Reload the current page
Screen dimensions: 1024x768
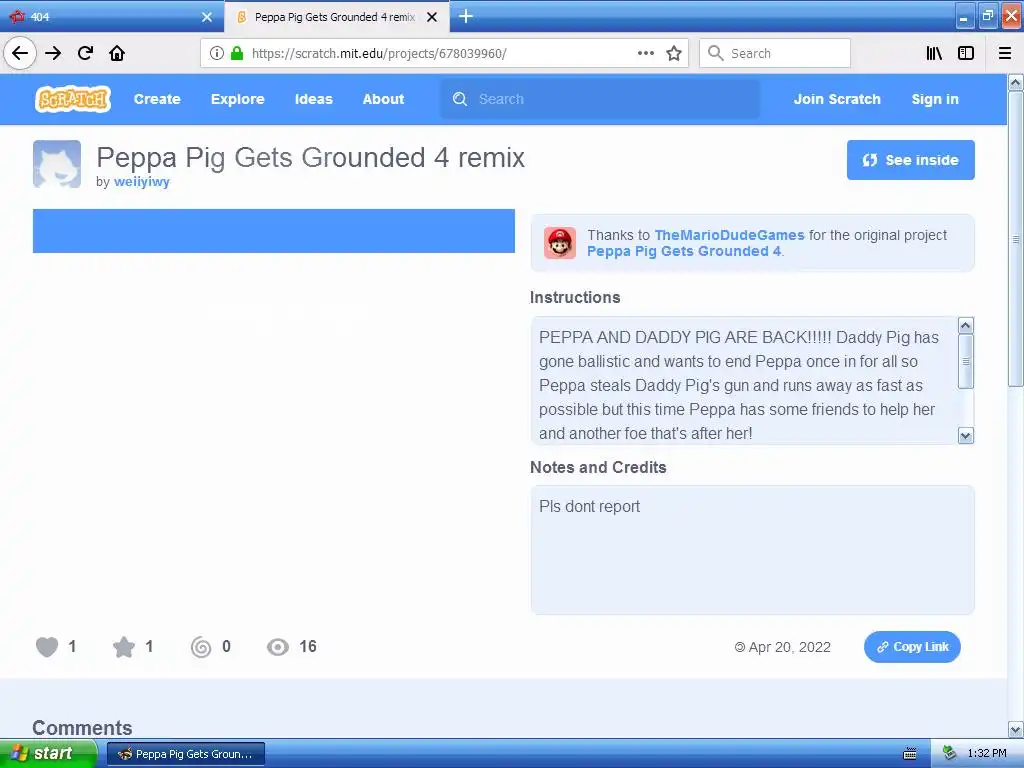[85, 53]
